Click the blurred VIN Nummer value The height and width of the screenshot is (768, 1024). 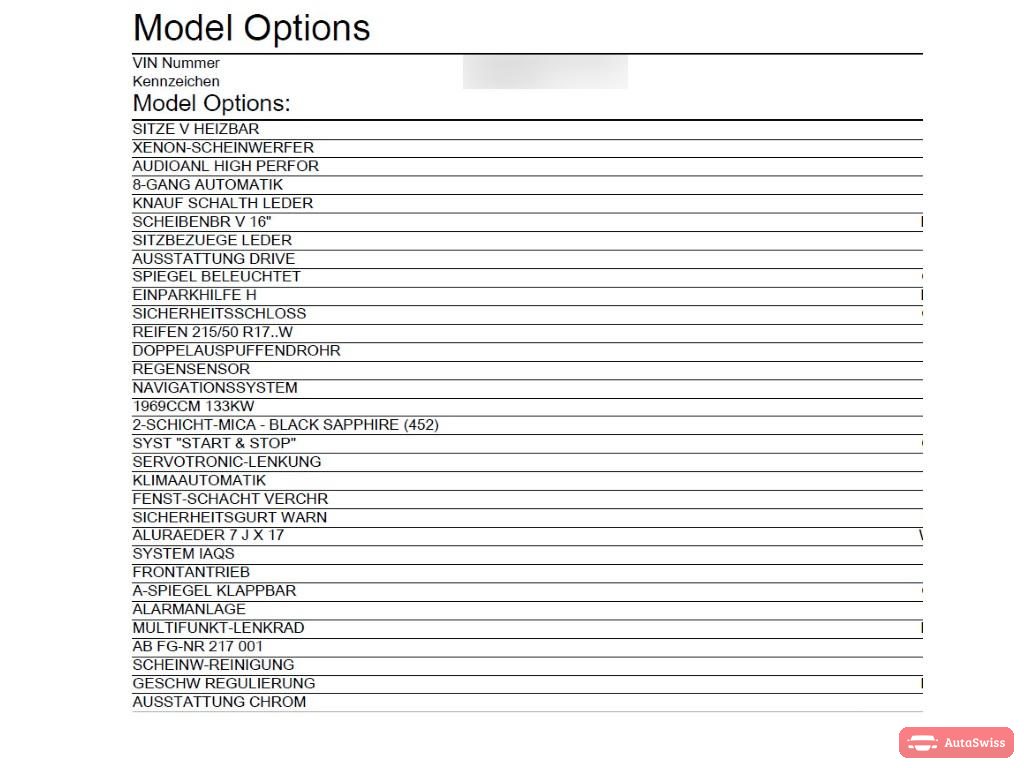pyautogui.click(x=545, y=72)
